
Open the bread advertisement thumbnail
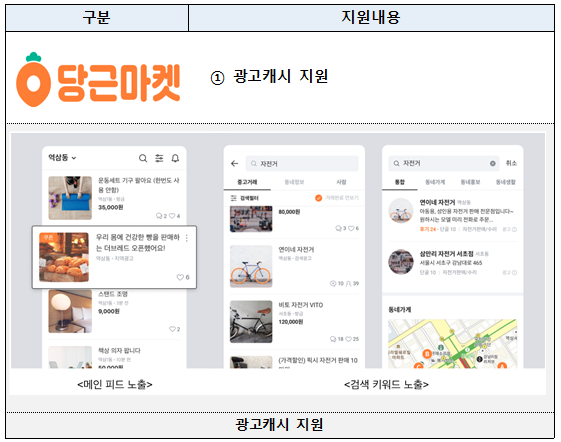click(64, 257)
